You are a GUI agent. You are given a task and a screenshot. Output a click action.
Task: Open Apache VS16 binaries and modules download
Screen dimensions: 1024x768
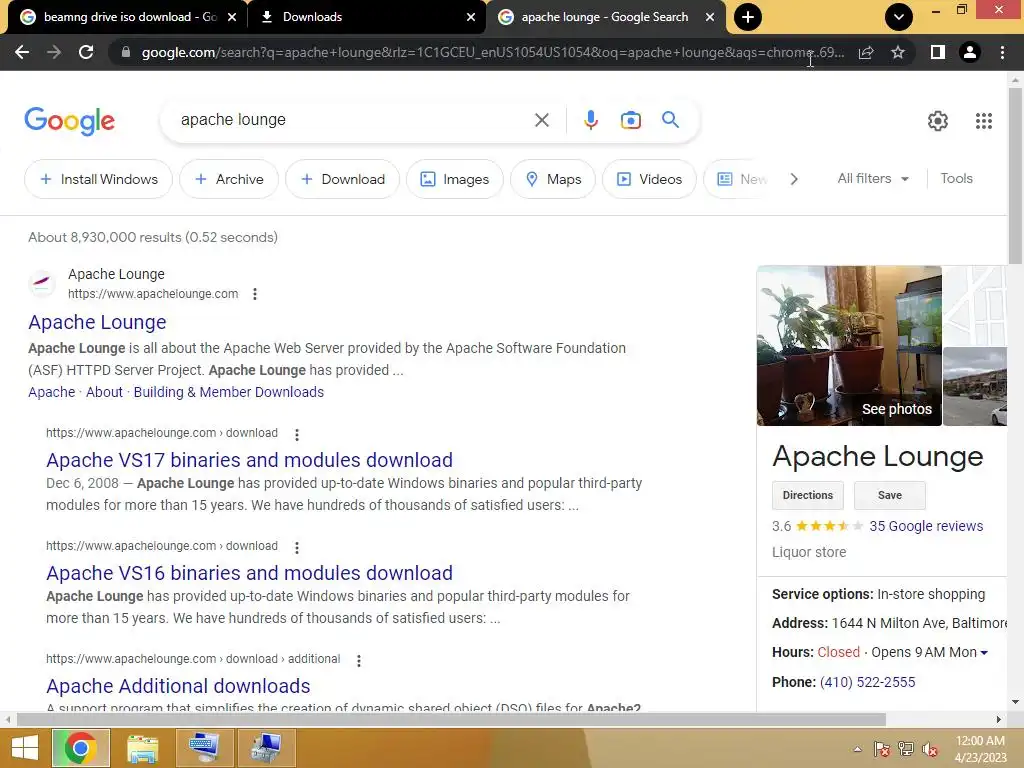click(x=249, y=573)
